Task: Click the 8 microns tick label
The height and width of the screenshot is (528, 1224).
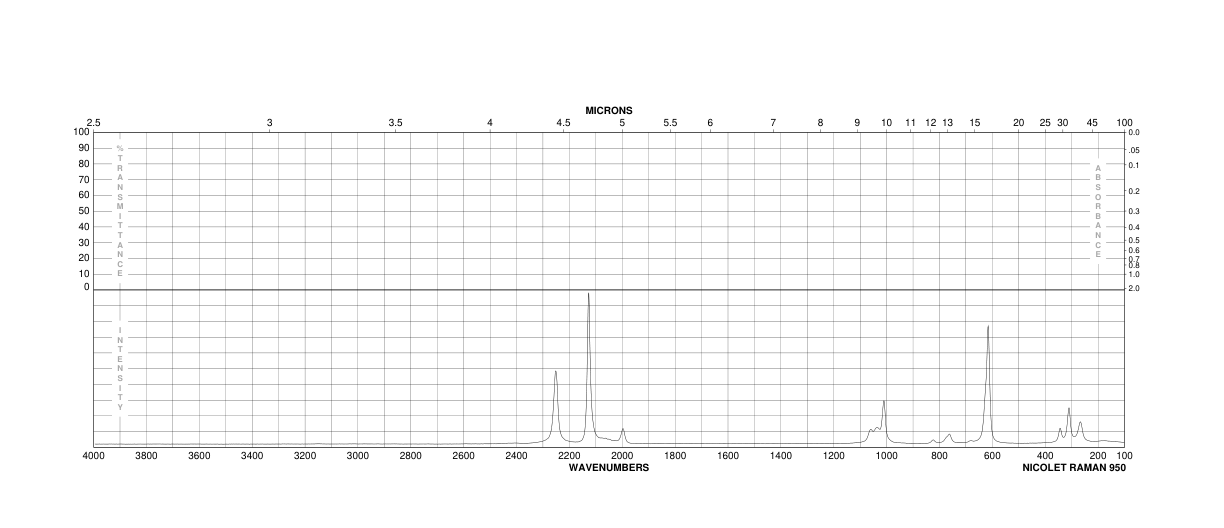Action: [820, 123]
